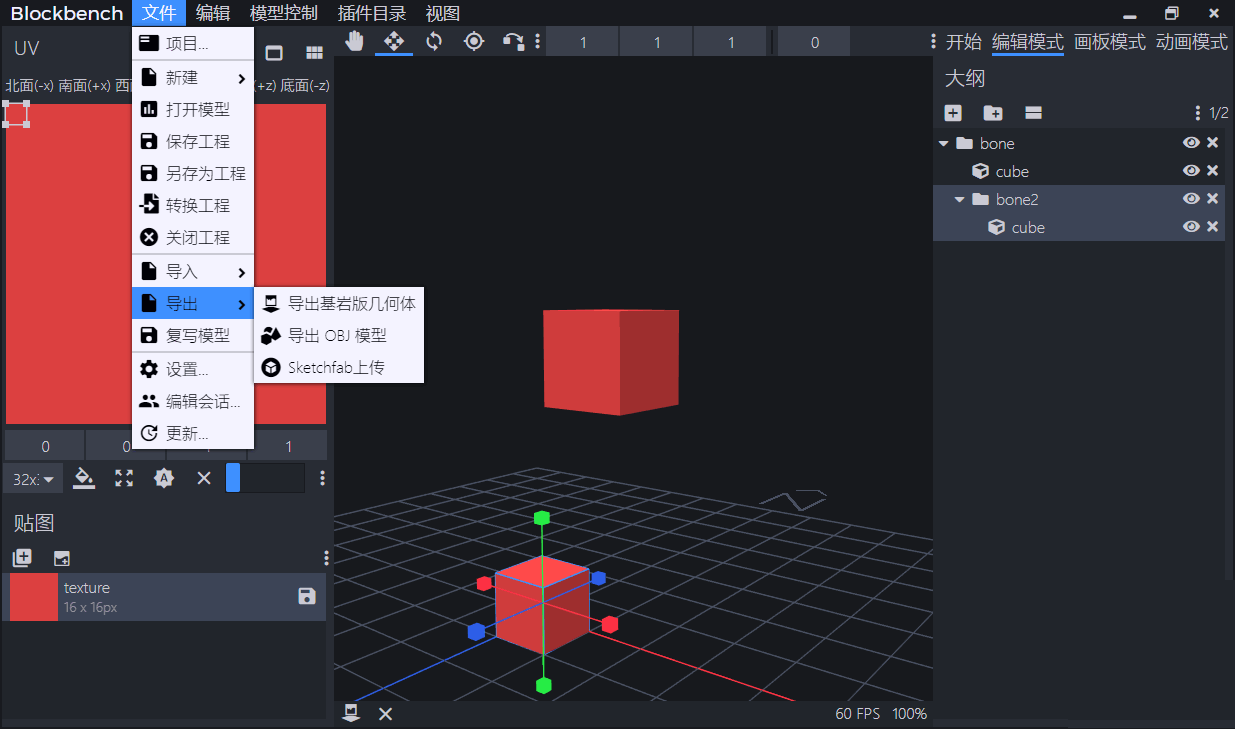
Task: Select the Rotate tool icon
Action: [434, 41]
